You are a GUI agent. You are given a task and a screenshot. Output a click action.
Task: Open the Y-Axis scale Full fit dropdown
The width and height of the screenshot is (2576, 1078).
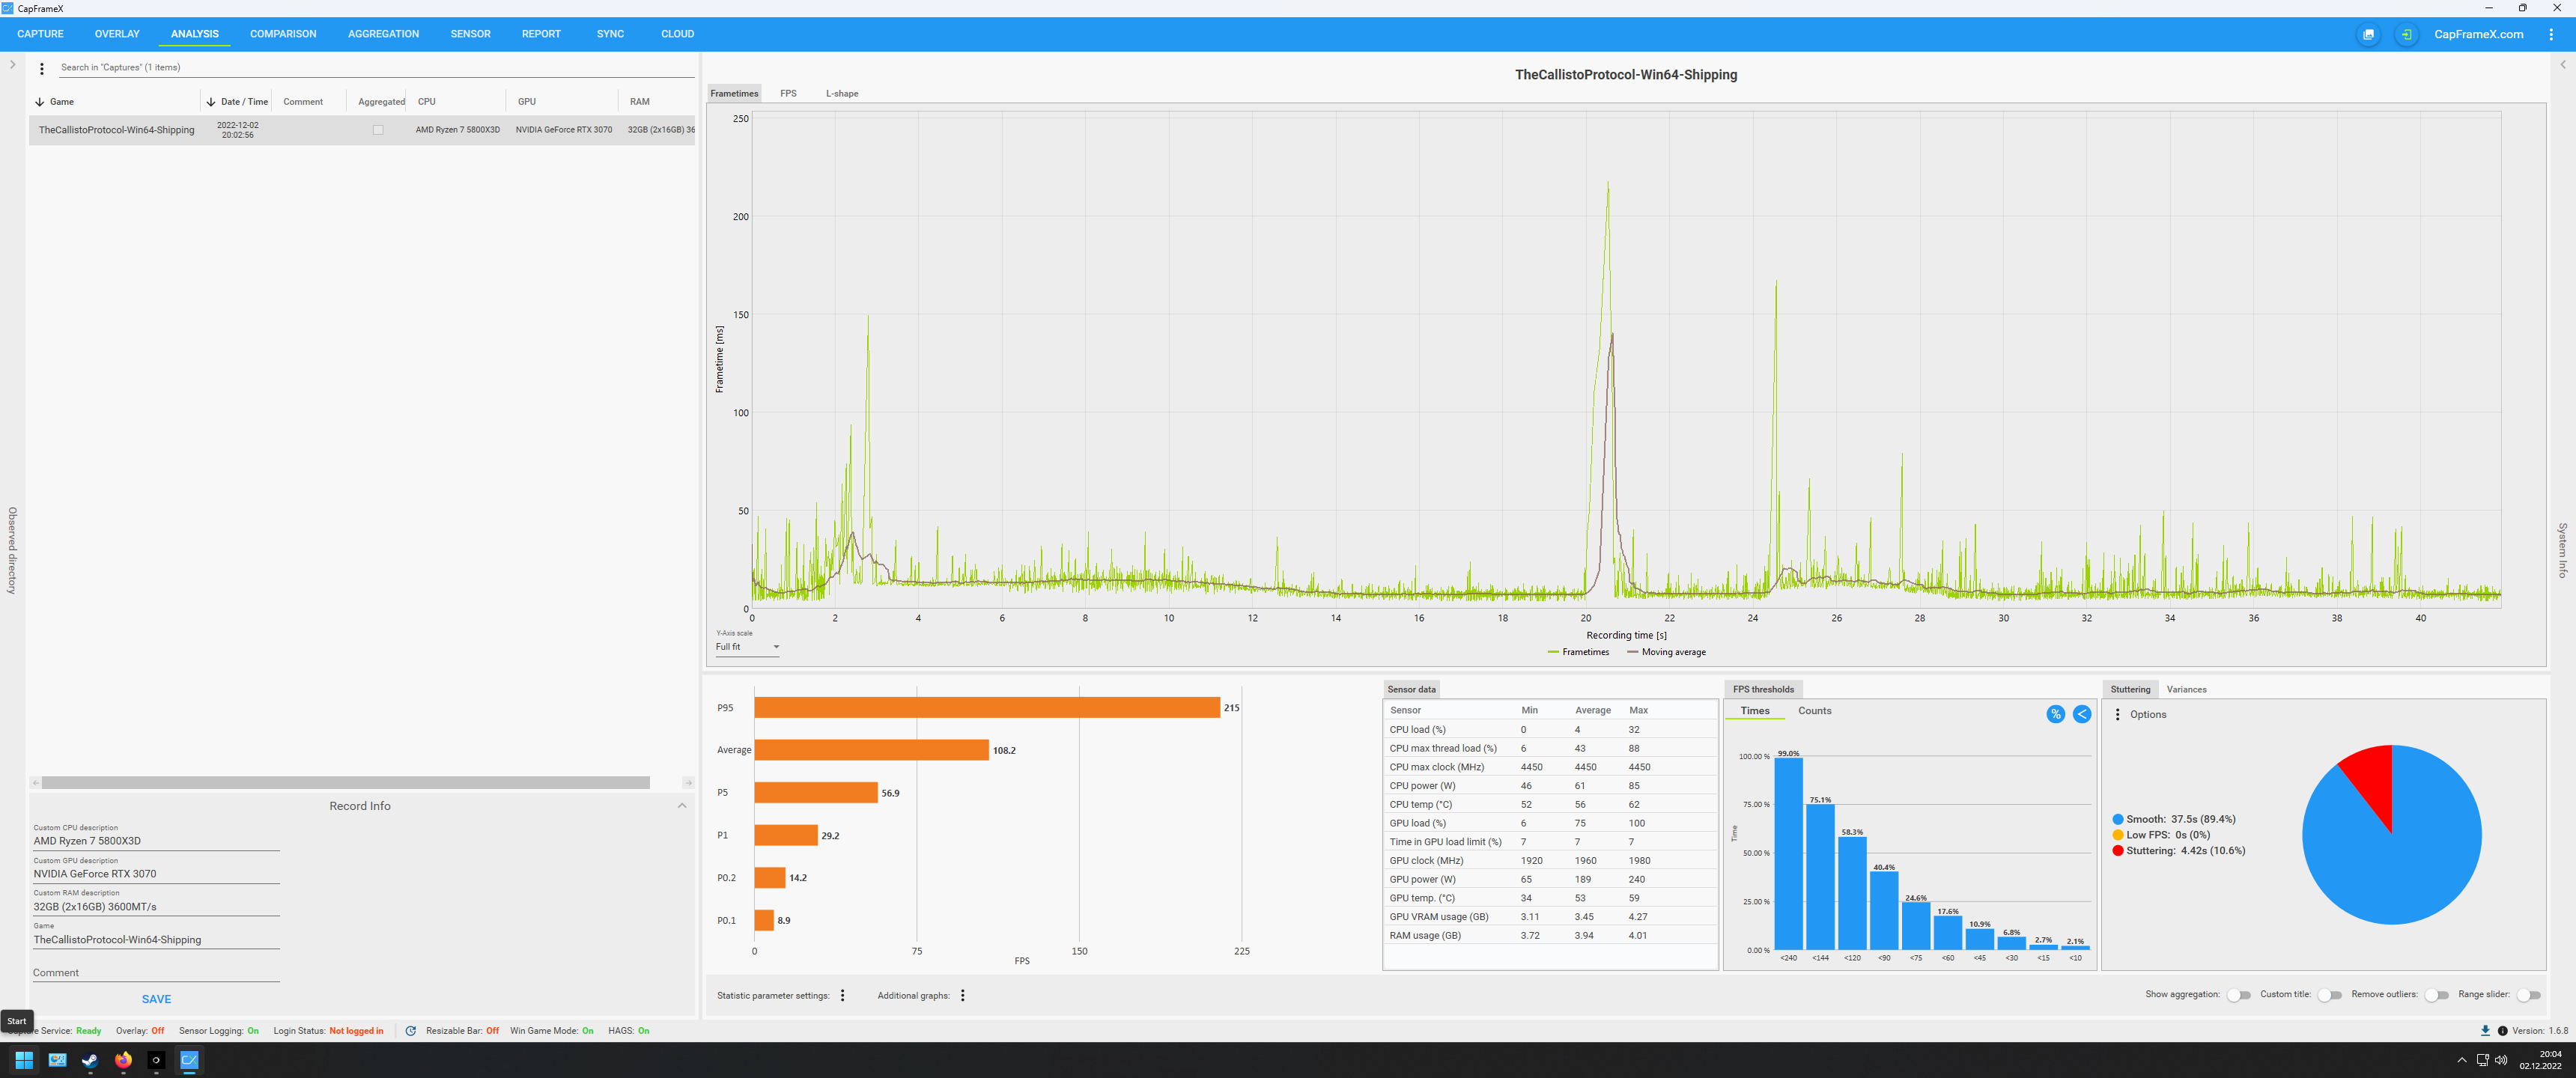point(747,647)
